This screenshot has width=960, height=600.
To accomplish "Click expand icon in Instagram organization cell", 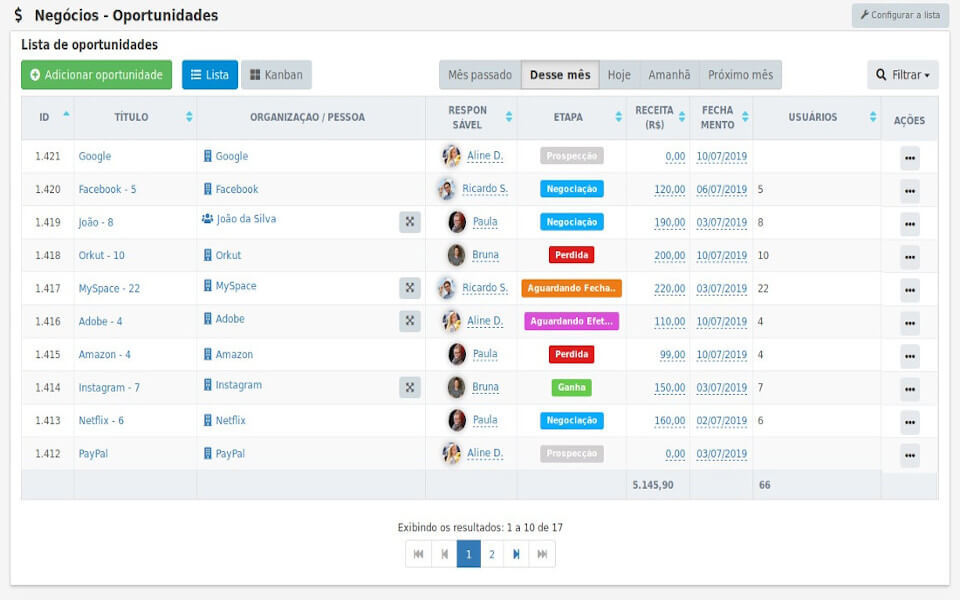I will 410,387.
